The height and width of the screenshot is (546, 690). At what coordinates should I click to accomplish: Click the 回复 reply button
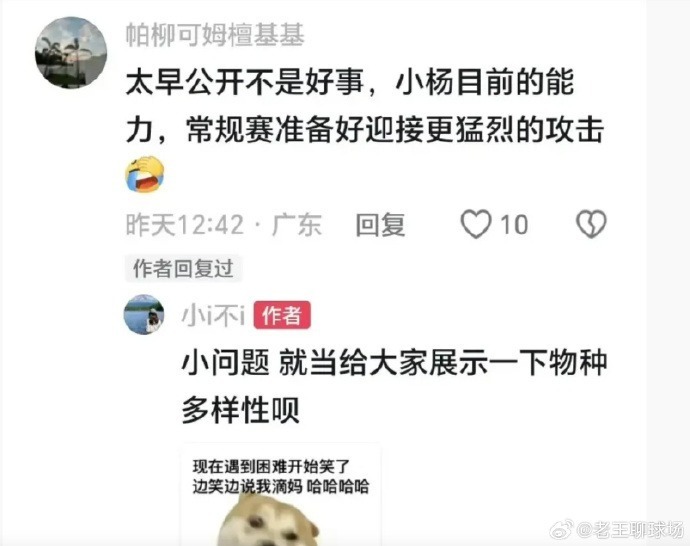(x=380, y=225)
